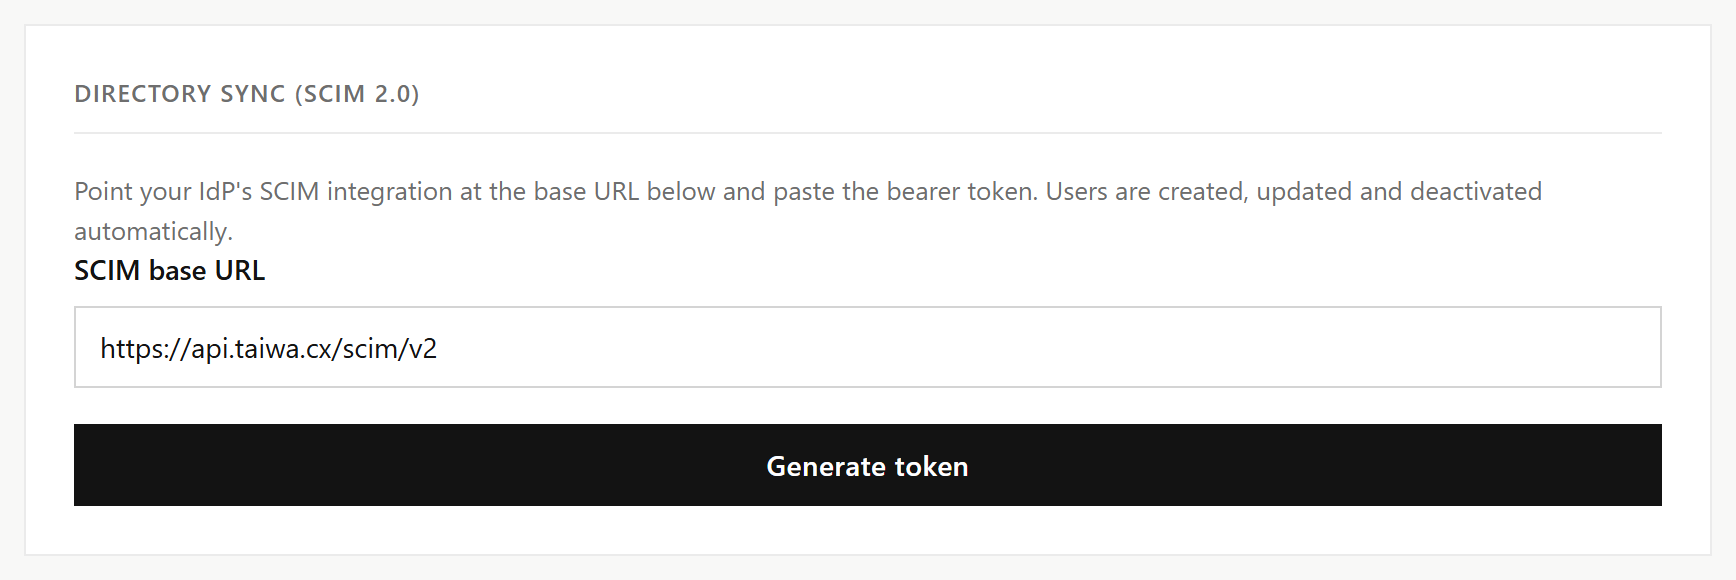Click the "SCIM base URL" field label

(169, 271)
